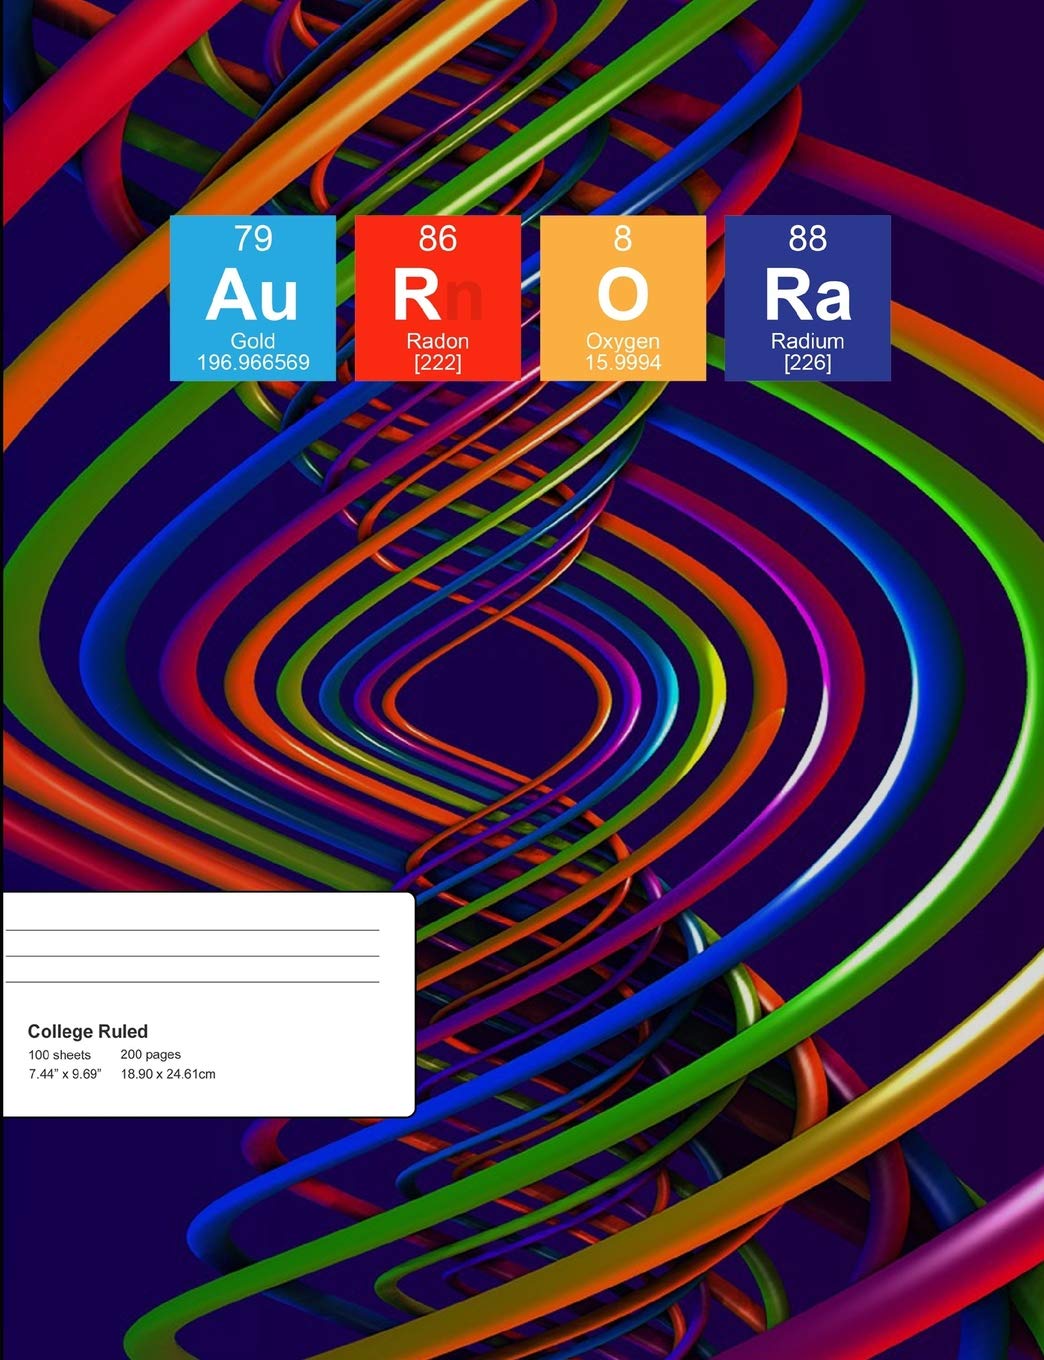Click the atomic number 79
Viewport: 1044px width, 1360px height.
[x=253, y=239]
